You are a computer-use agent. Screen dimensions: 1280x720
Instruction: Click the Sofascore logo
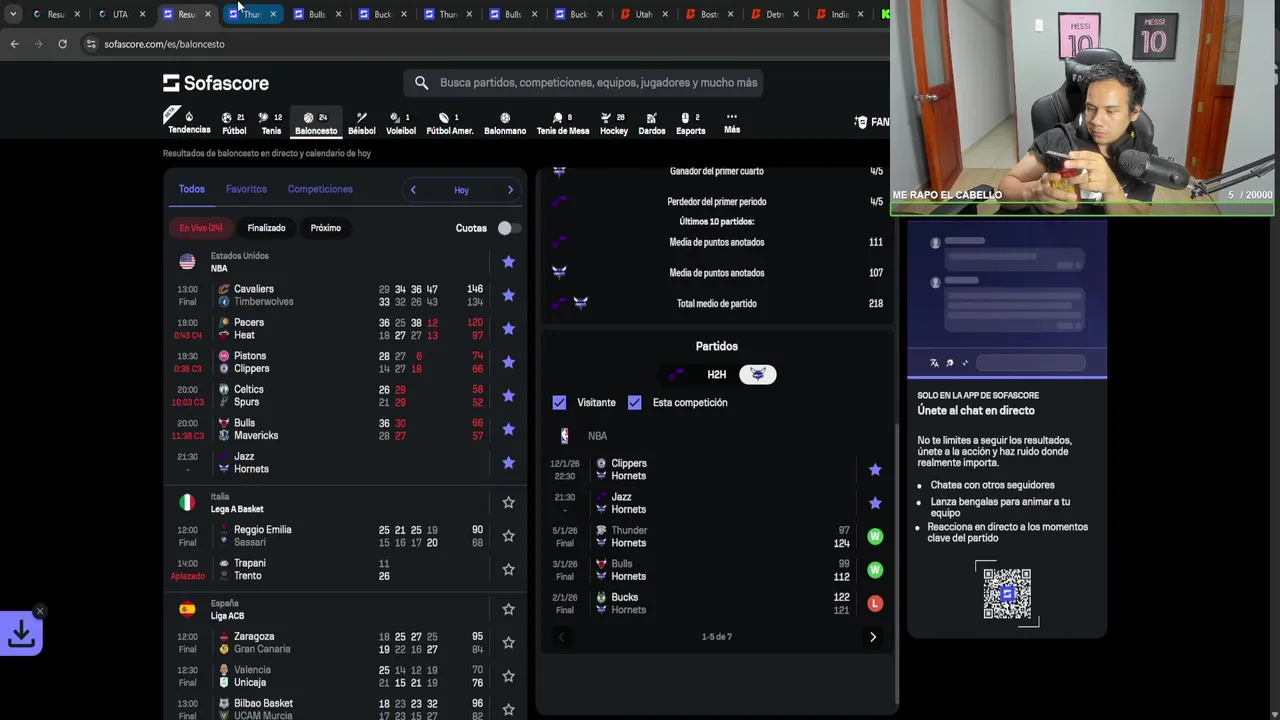coord(216,83)
